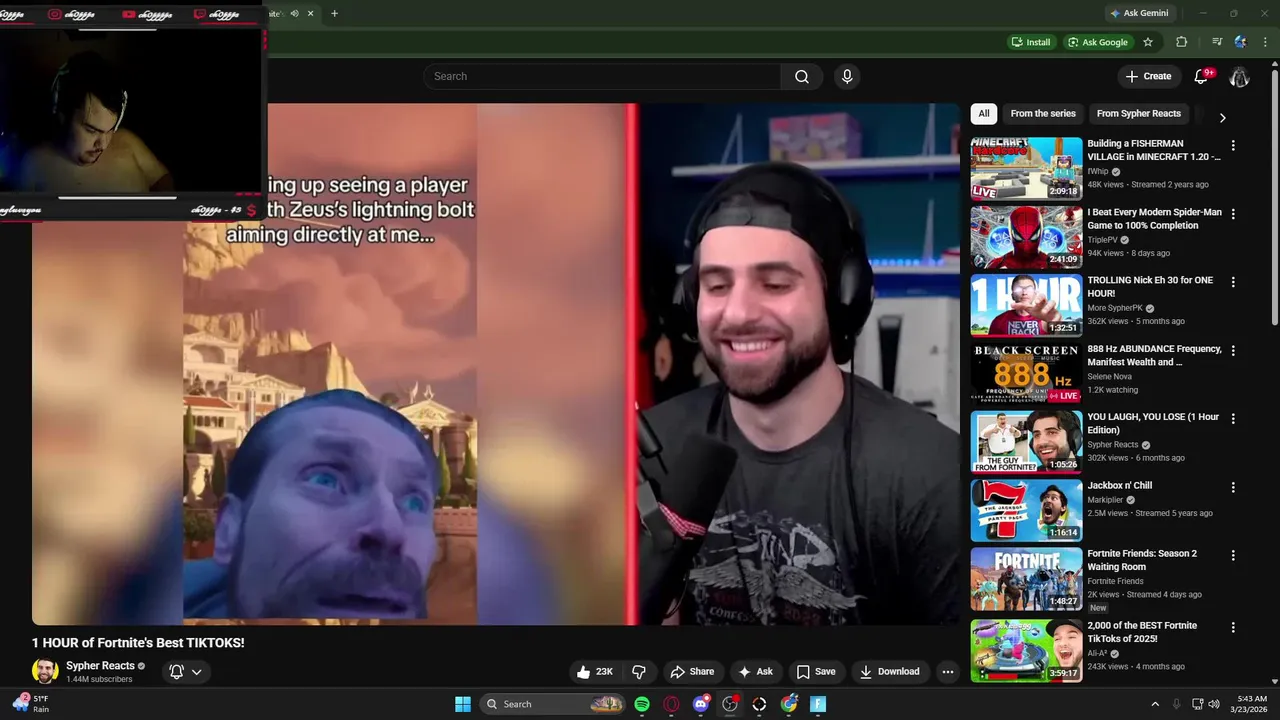Open options menu for 2,000 BEST Fortnite TikToks
Screen dimensions: 1280x720
[x=1233, y=627]
